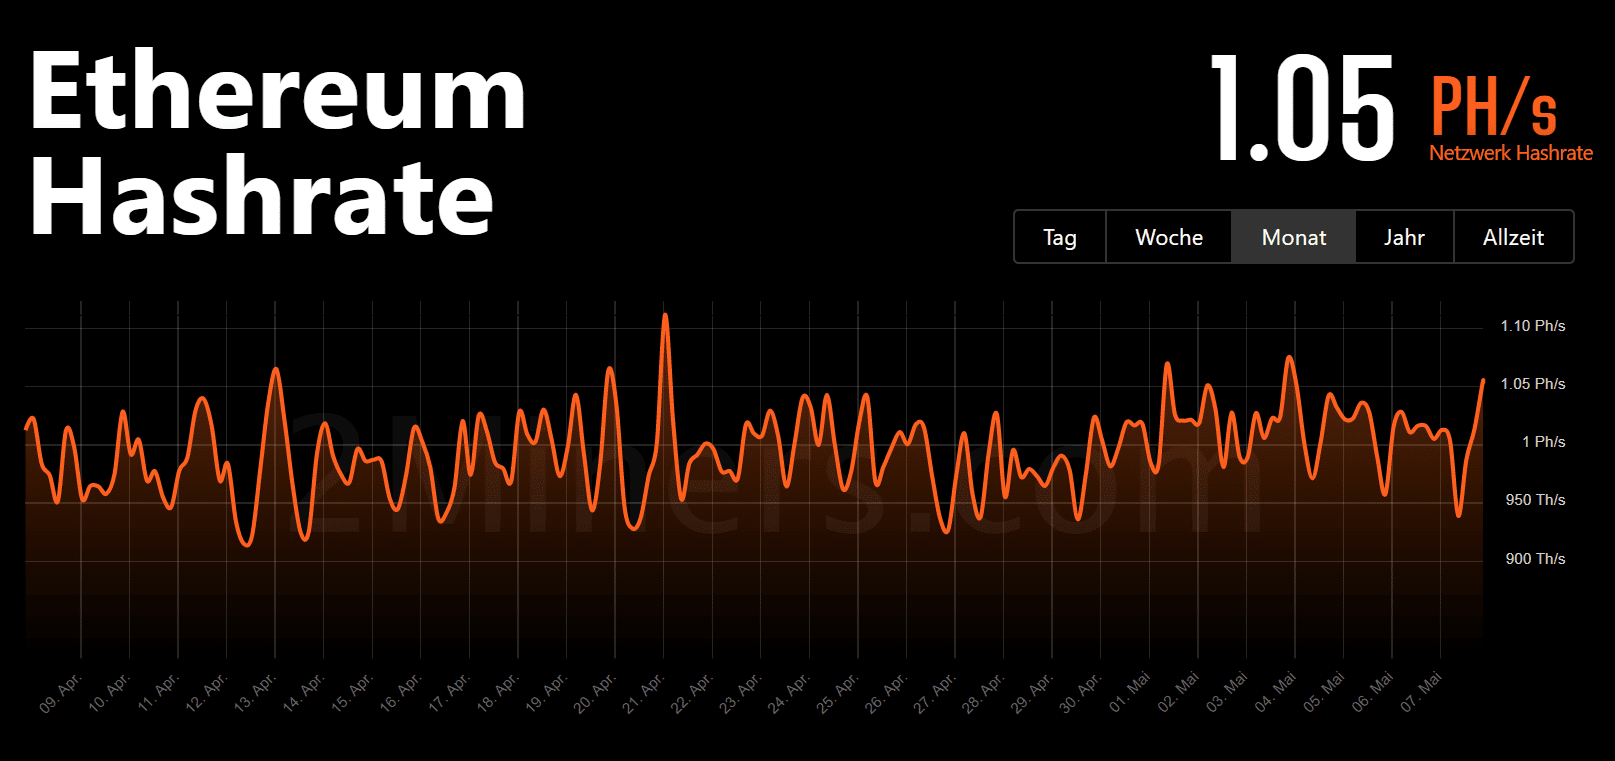This screenshot has height=761, width=1615.
Task: Click the 30. Apr. date label
Action: [1080, 693]
